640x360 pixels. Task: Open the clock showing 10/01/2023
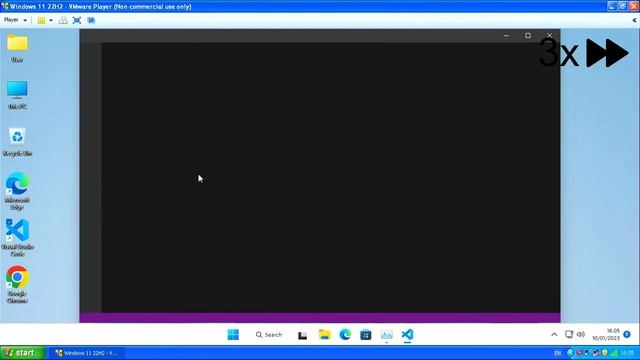coord(606,334)
